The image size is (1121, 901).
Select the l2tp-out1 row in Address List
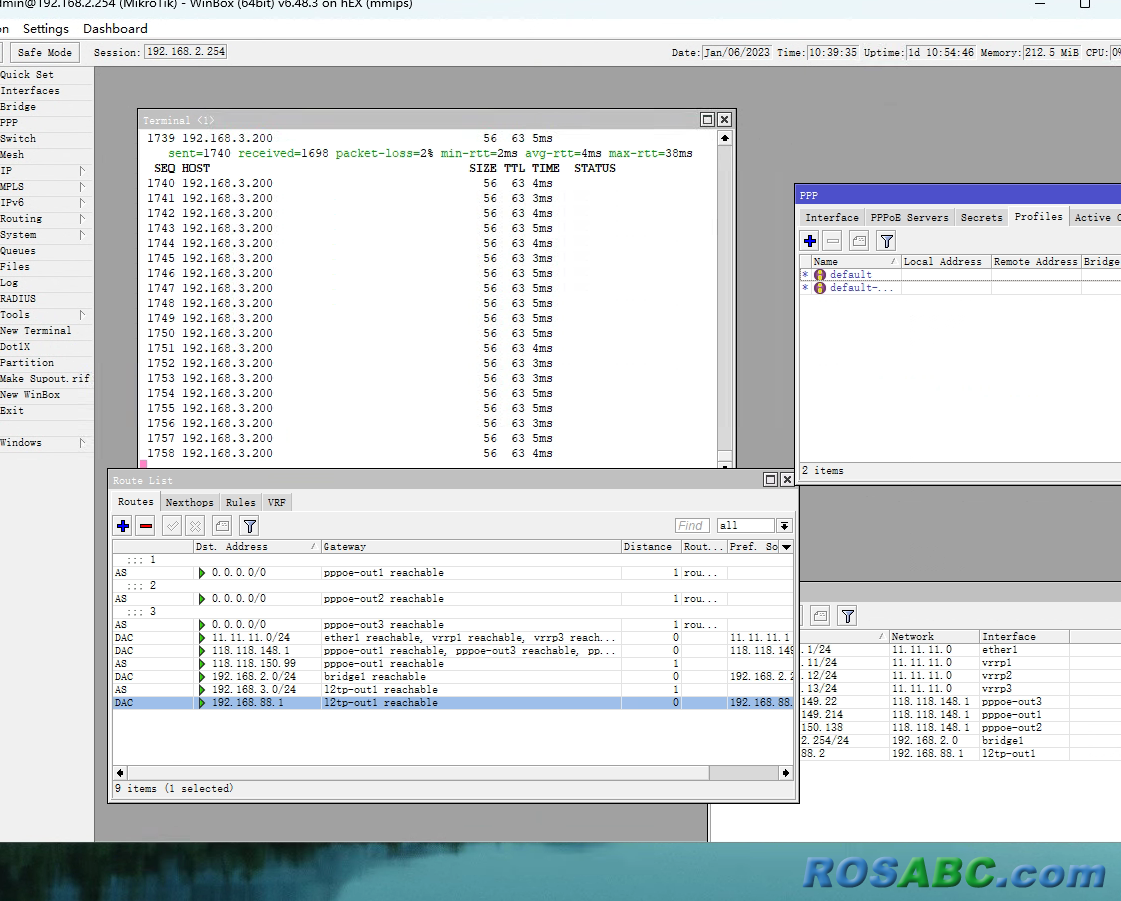click(x=960, y=754)
